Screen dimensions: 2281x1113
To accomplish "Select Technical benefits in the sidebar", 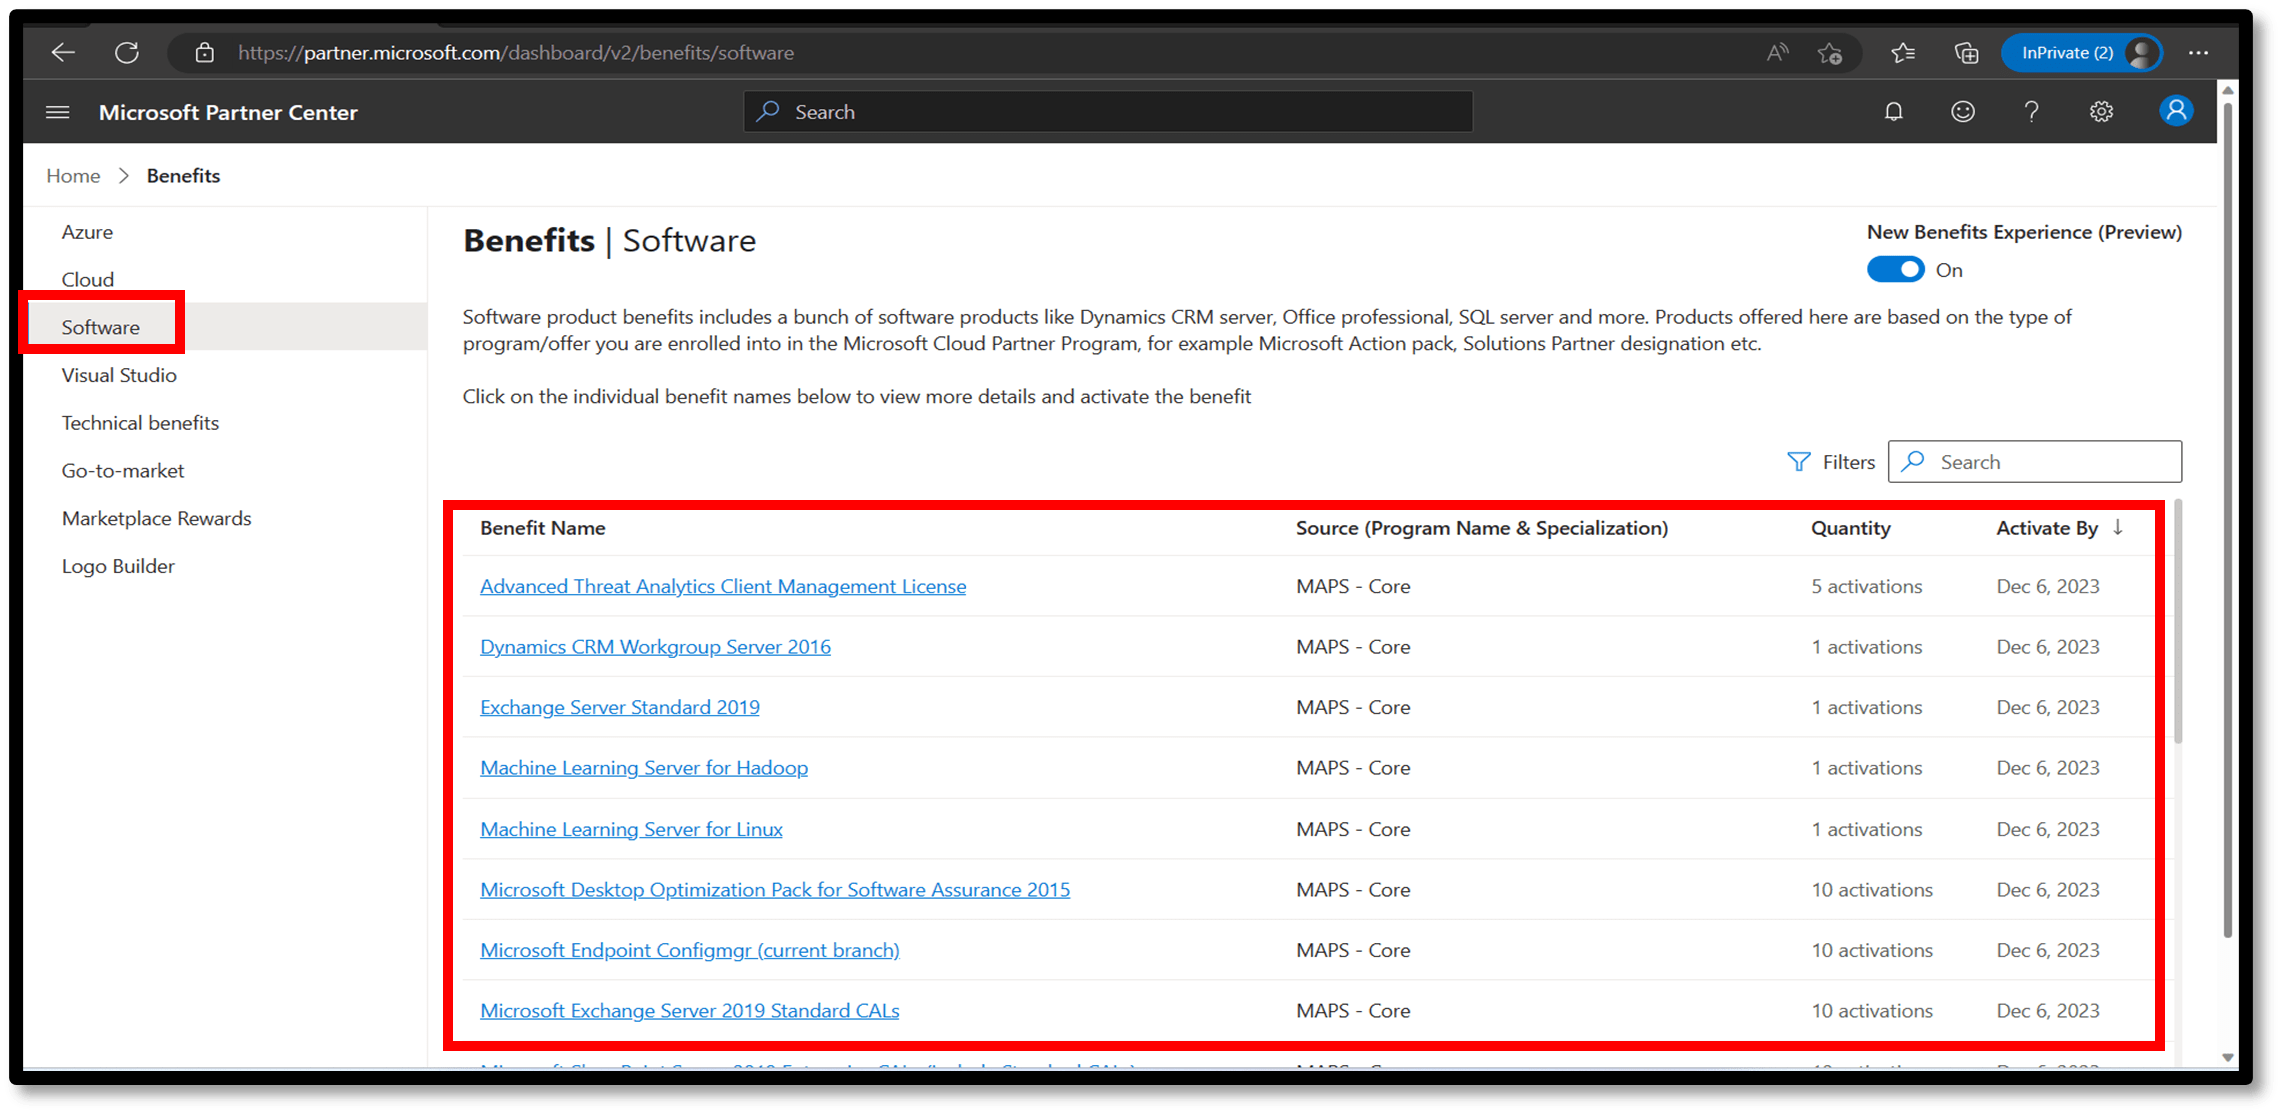I will (140, 422).
